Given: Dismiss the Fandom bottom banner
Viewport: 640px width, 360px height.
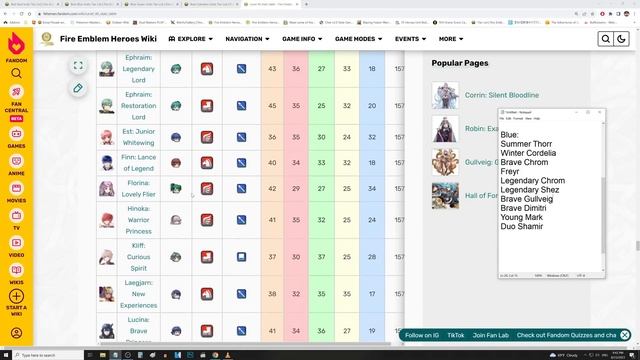Looking at the screenshot, I should [624, 335].
